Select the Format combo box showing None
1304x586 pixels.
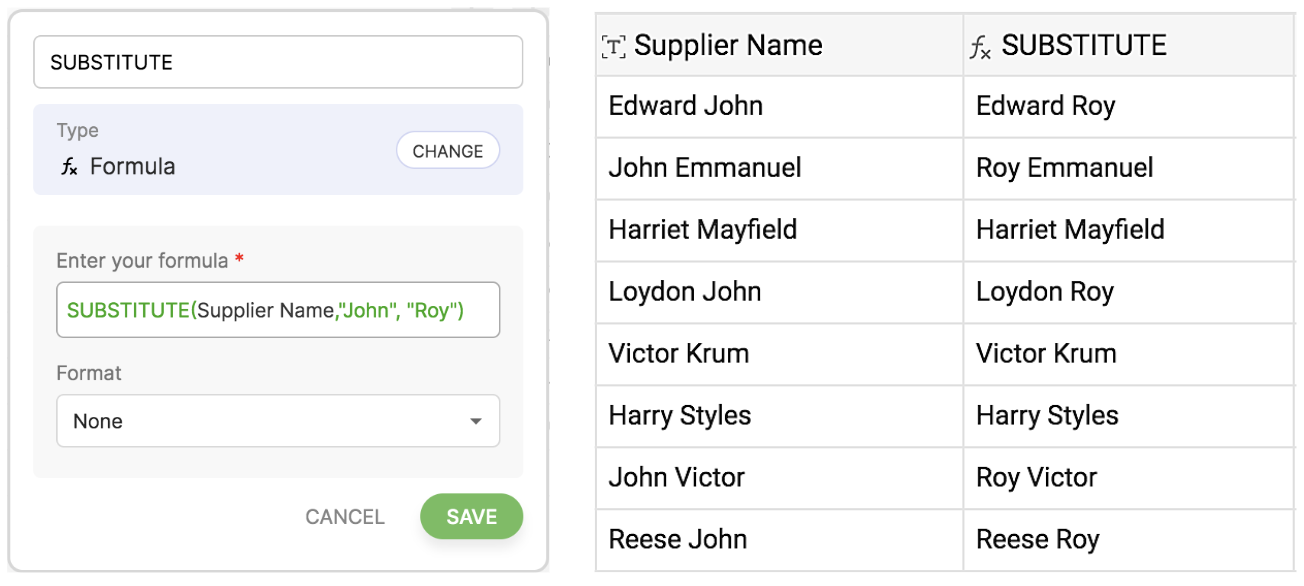(x=277, y=421)
